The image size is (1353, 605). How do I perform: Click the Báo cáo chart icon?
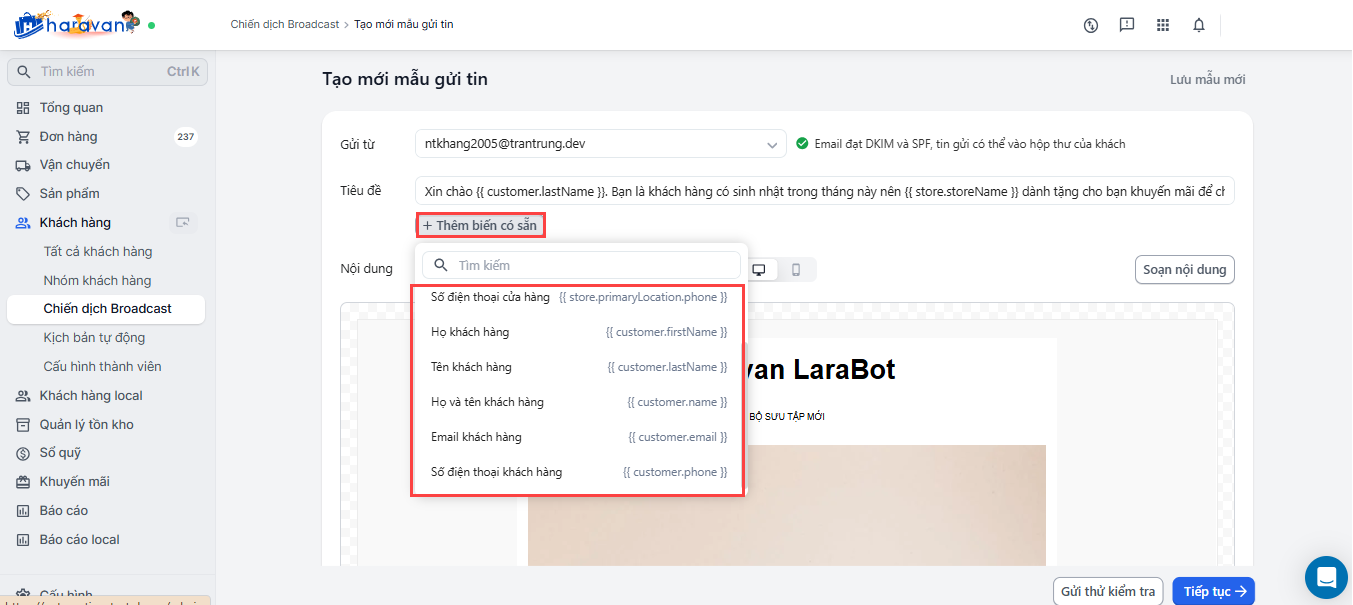23,511
